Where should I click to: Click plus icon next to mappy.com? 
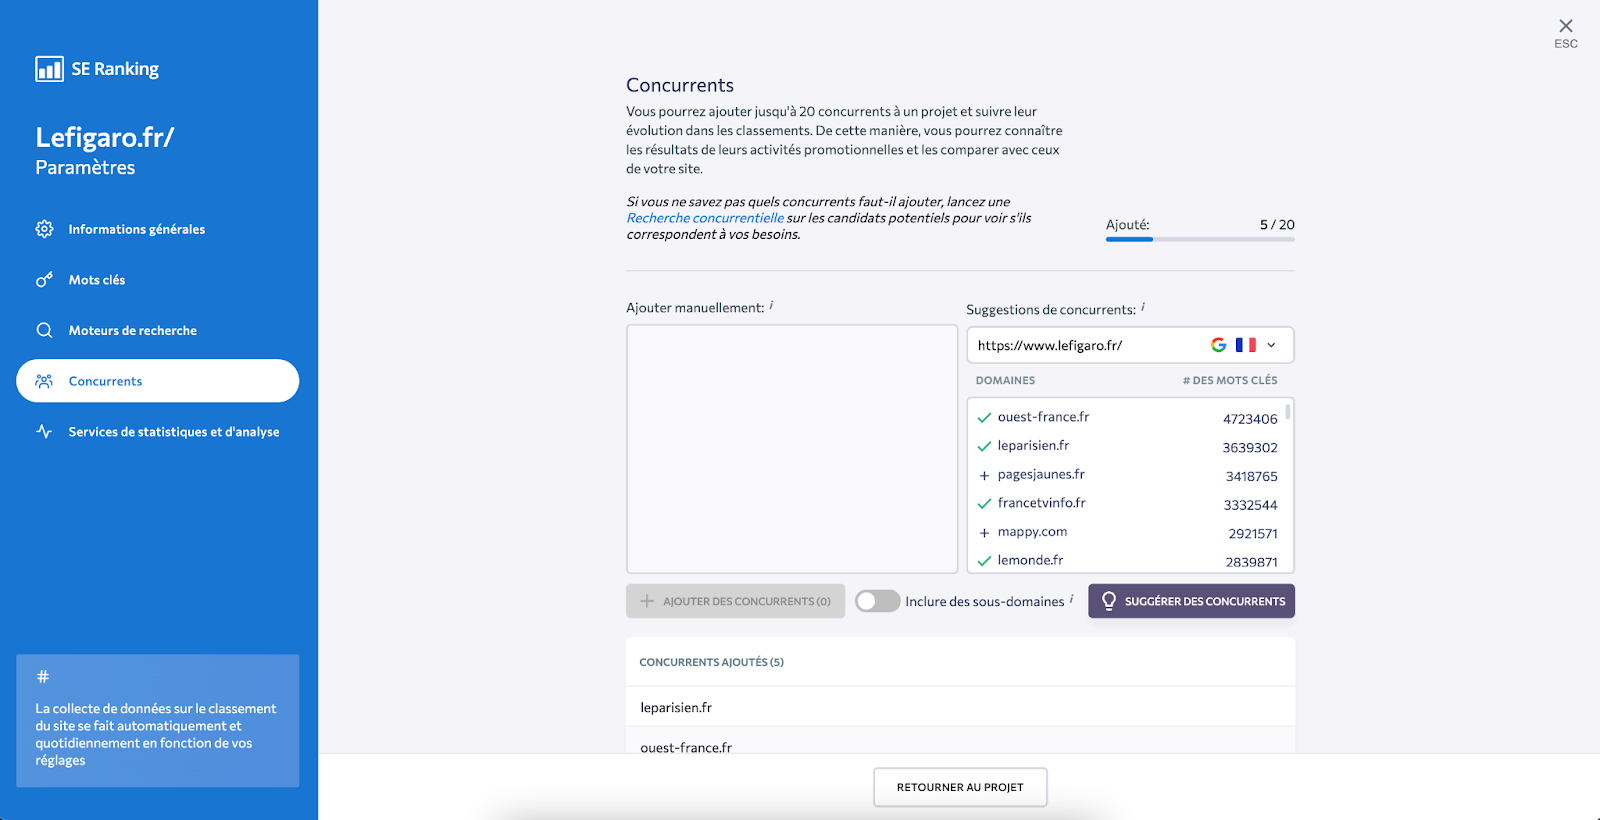pyautogui.click(x=984, y=533)
